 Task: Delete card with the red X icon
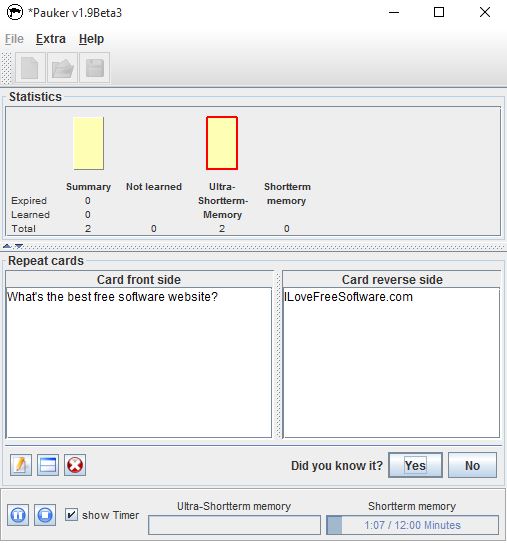75,465
